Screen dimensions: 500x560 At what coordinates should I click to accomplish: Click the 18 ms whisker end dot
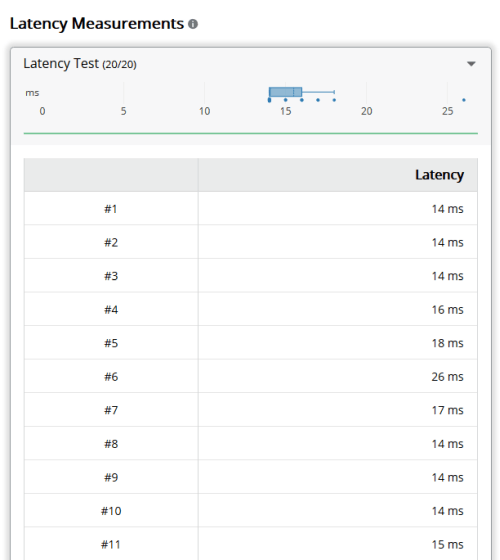tap(334, 100)
